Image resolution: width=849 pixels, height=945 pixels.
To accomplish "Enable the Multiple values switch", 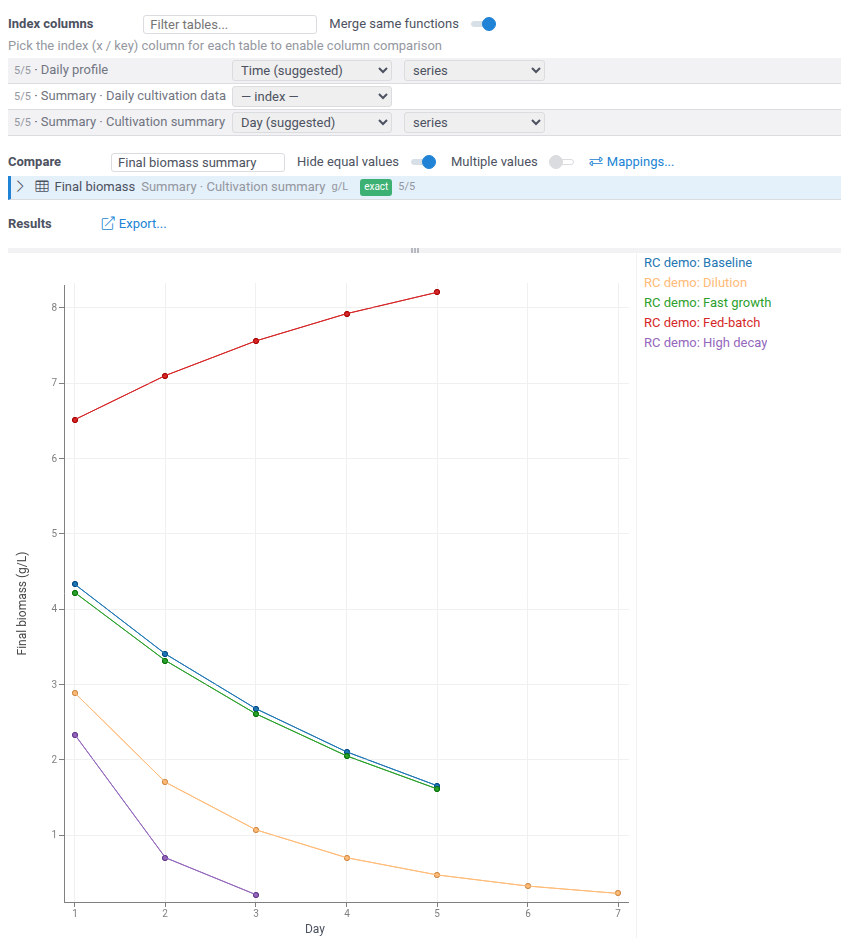I will click(x=561, y=162).
